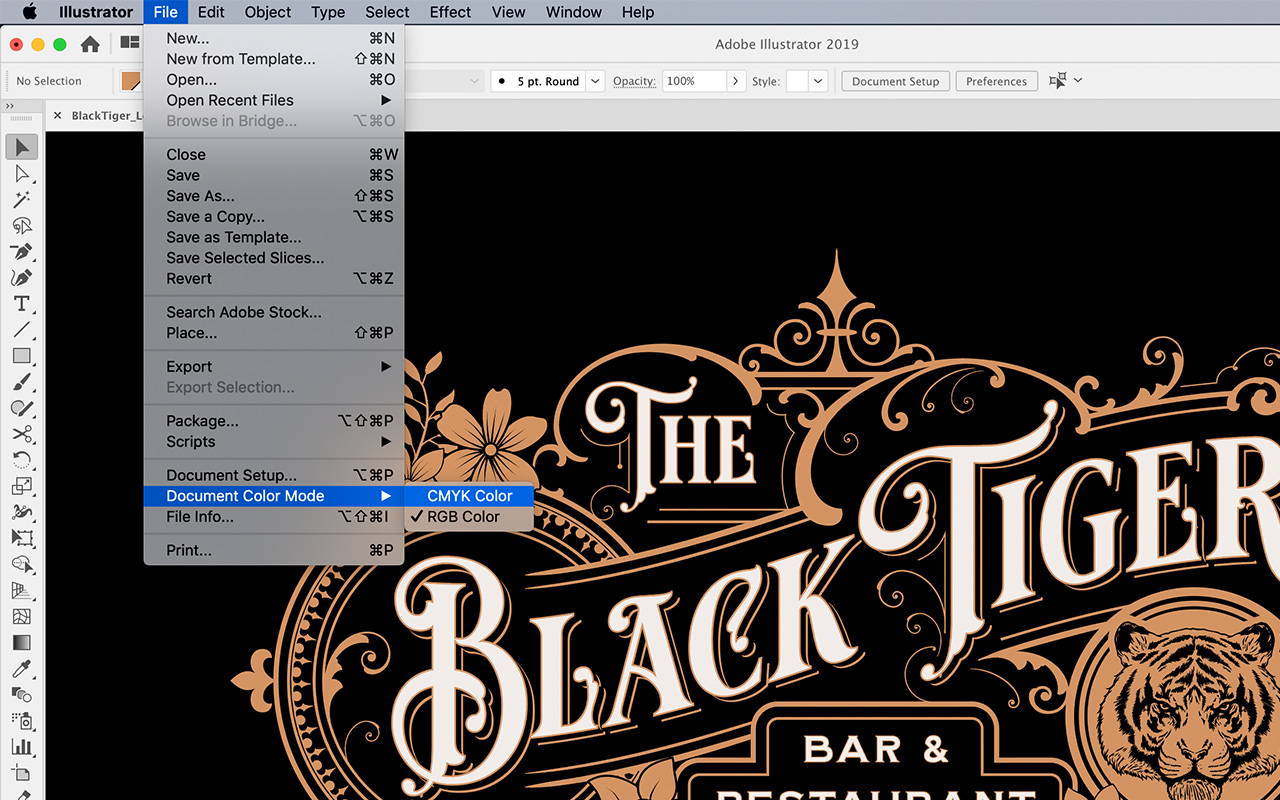This screenshot has height=800, width=1280.
Task: Select the Line Segment tool
Action: [22, 329]
